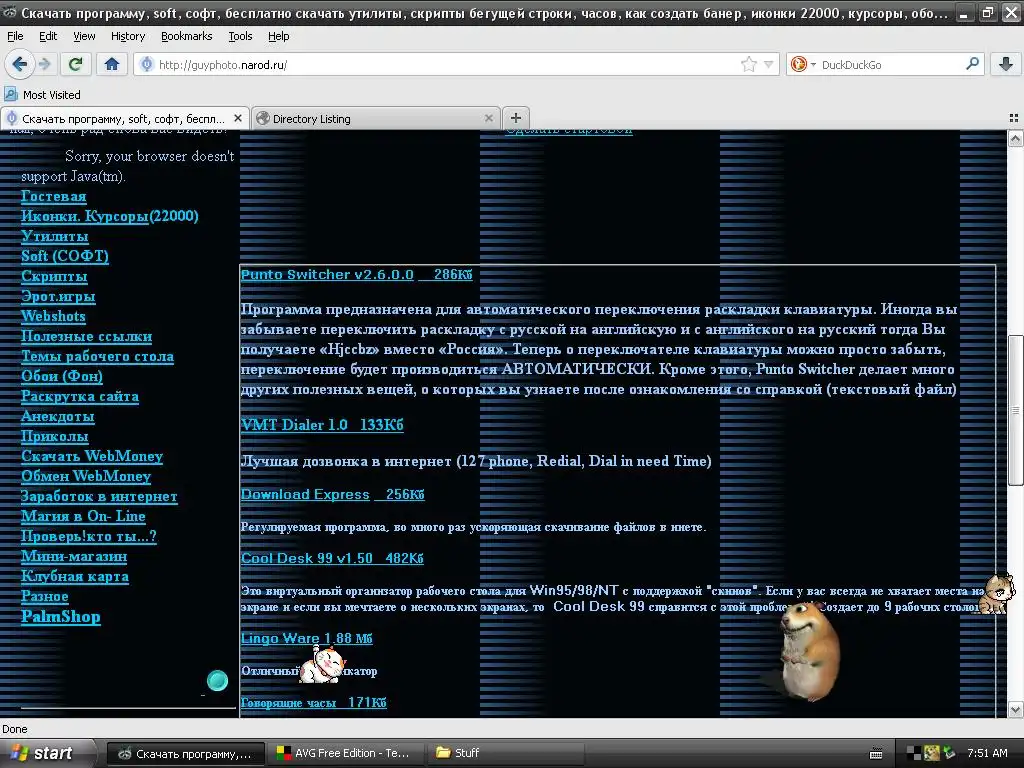The height and width of the screenshot is (768, 1024).
Task: Open Cool Desk 99 v1.50 link
Action: [332, 558]
